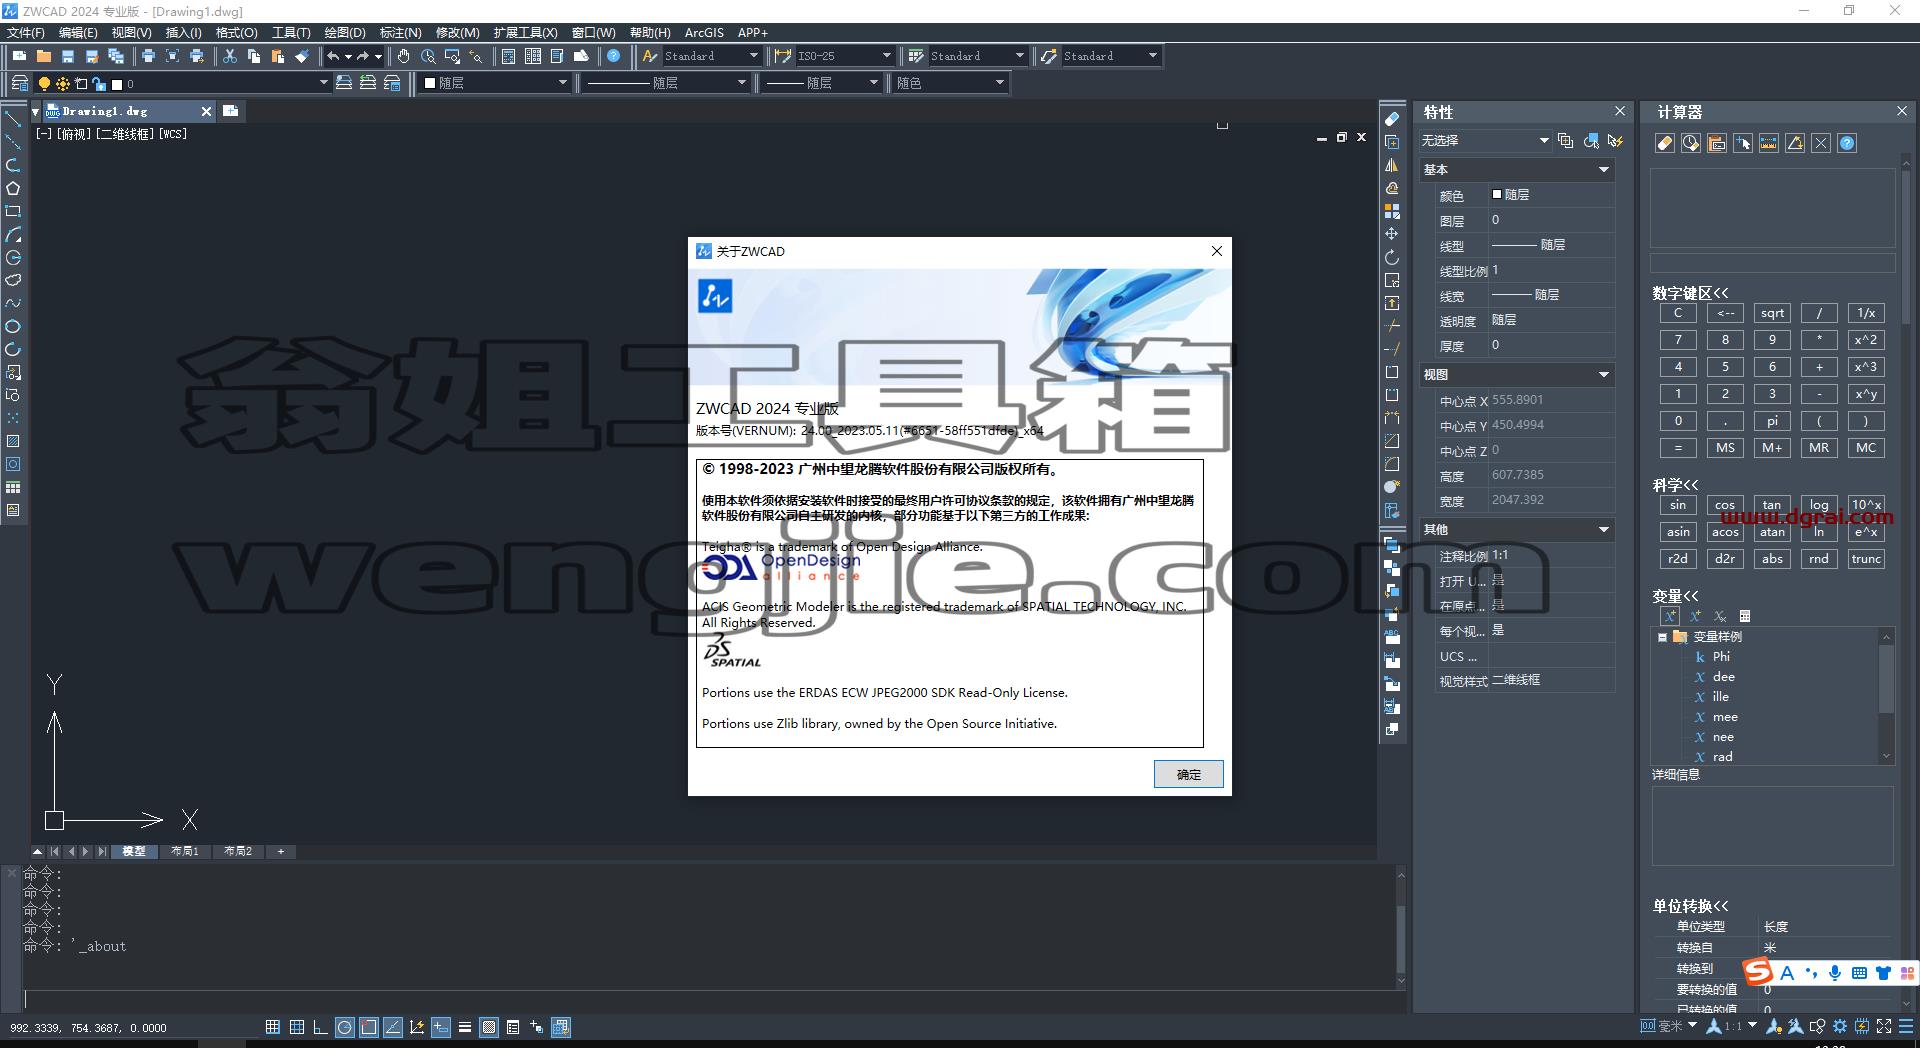The image size is (1920, 1048).
Task: Click the Get Coordinates icon in calculator
Action: pos(1743,143)
